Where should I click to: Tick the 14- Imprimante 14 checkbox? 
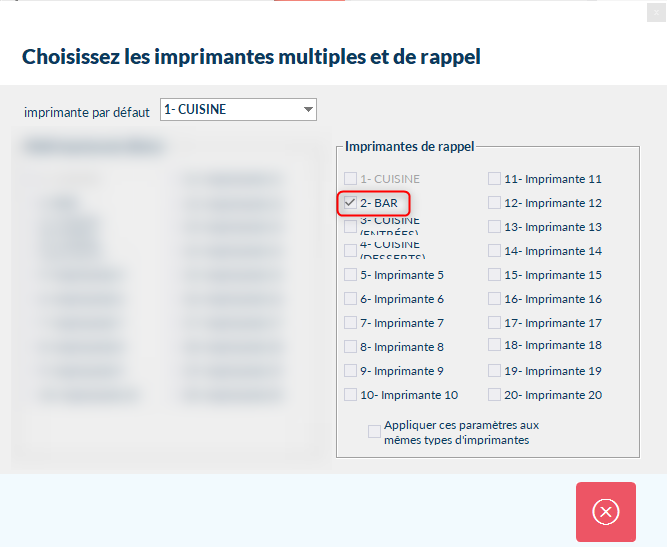[x=494, y=251]
